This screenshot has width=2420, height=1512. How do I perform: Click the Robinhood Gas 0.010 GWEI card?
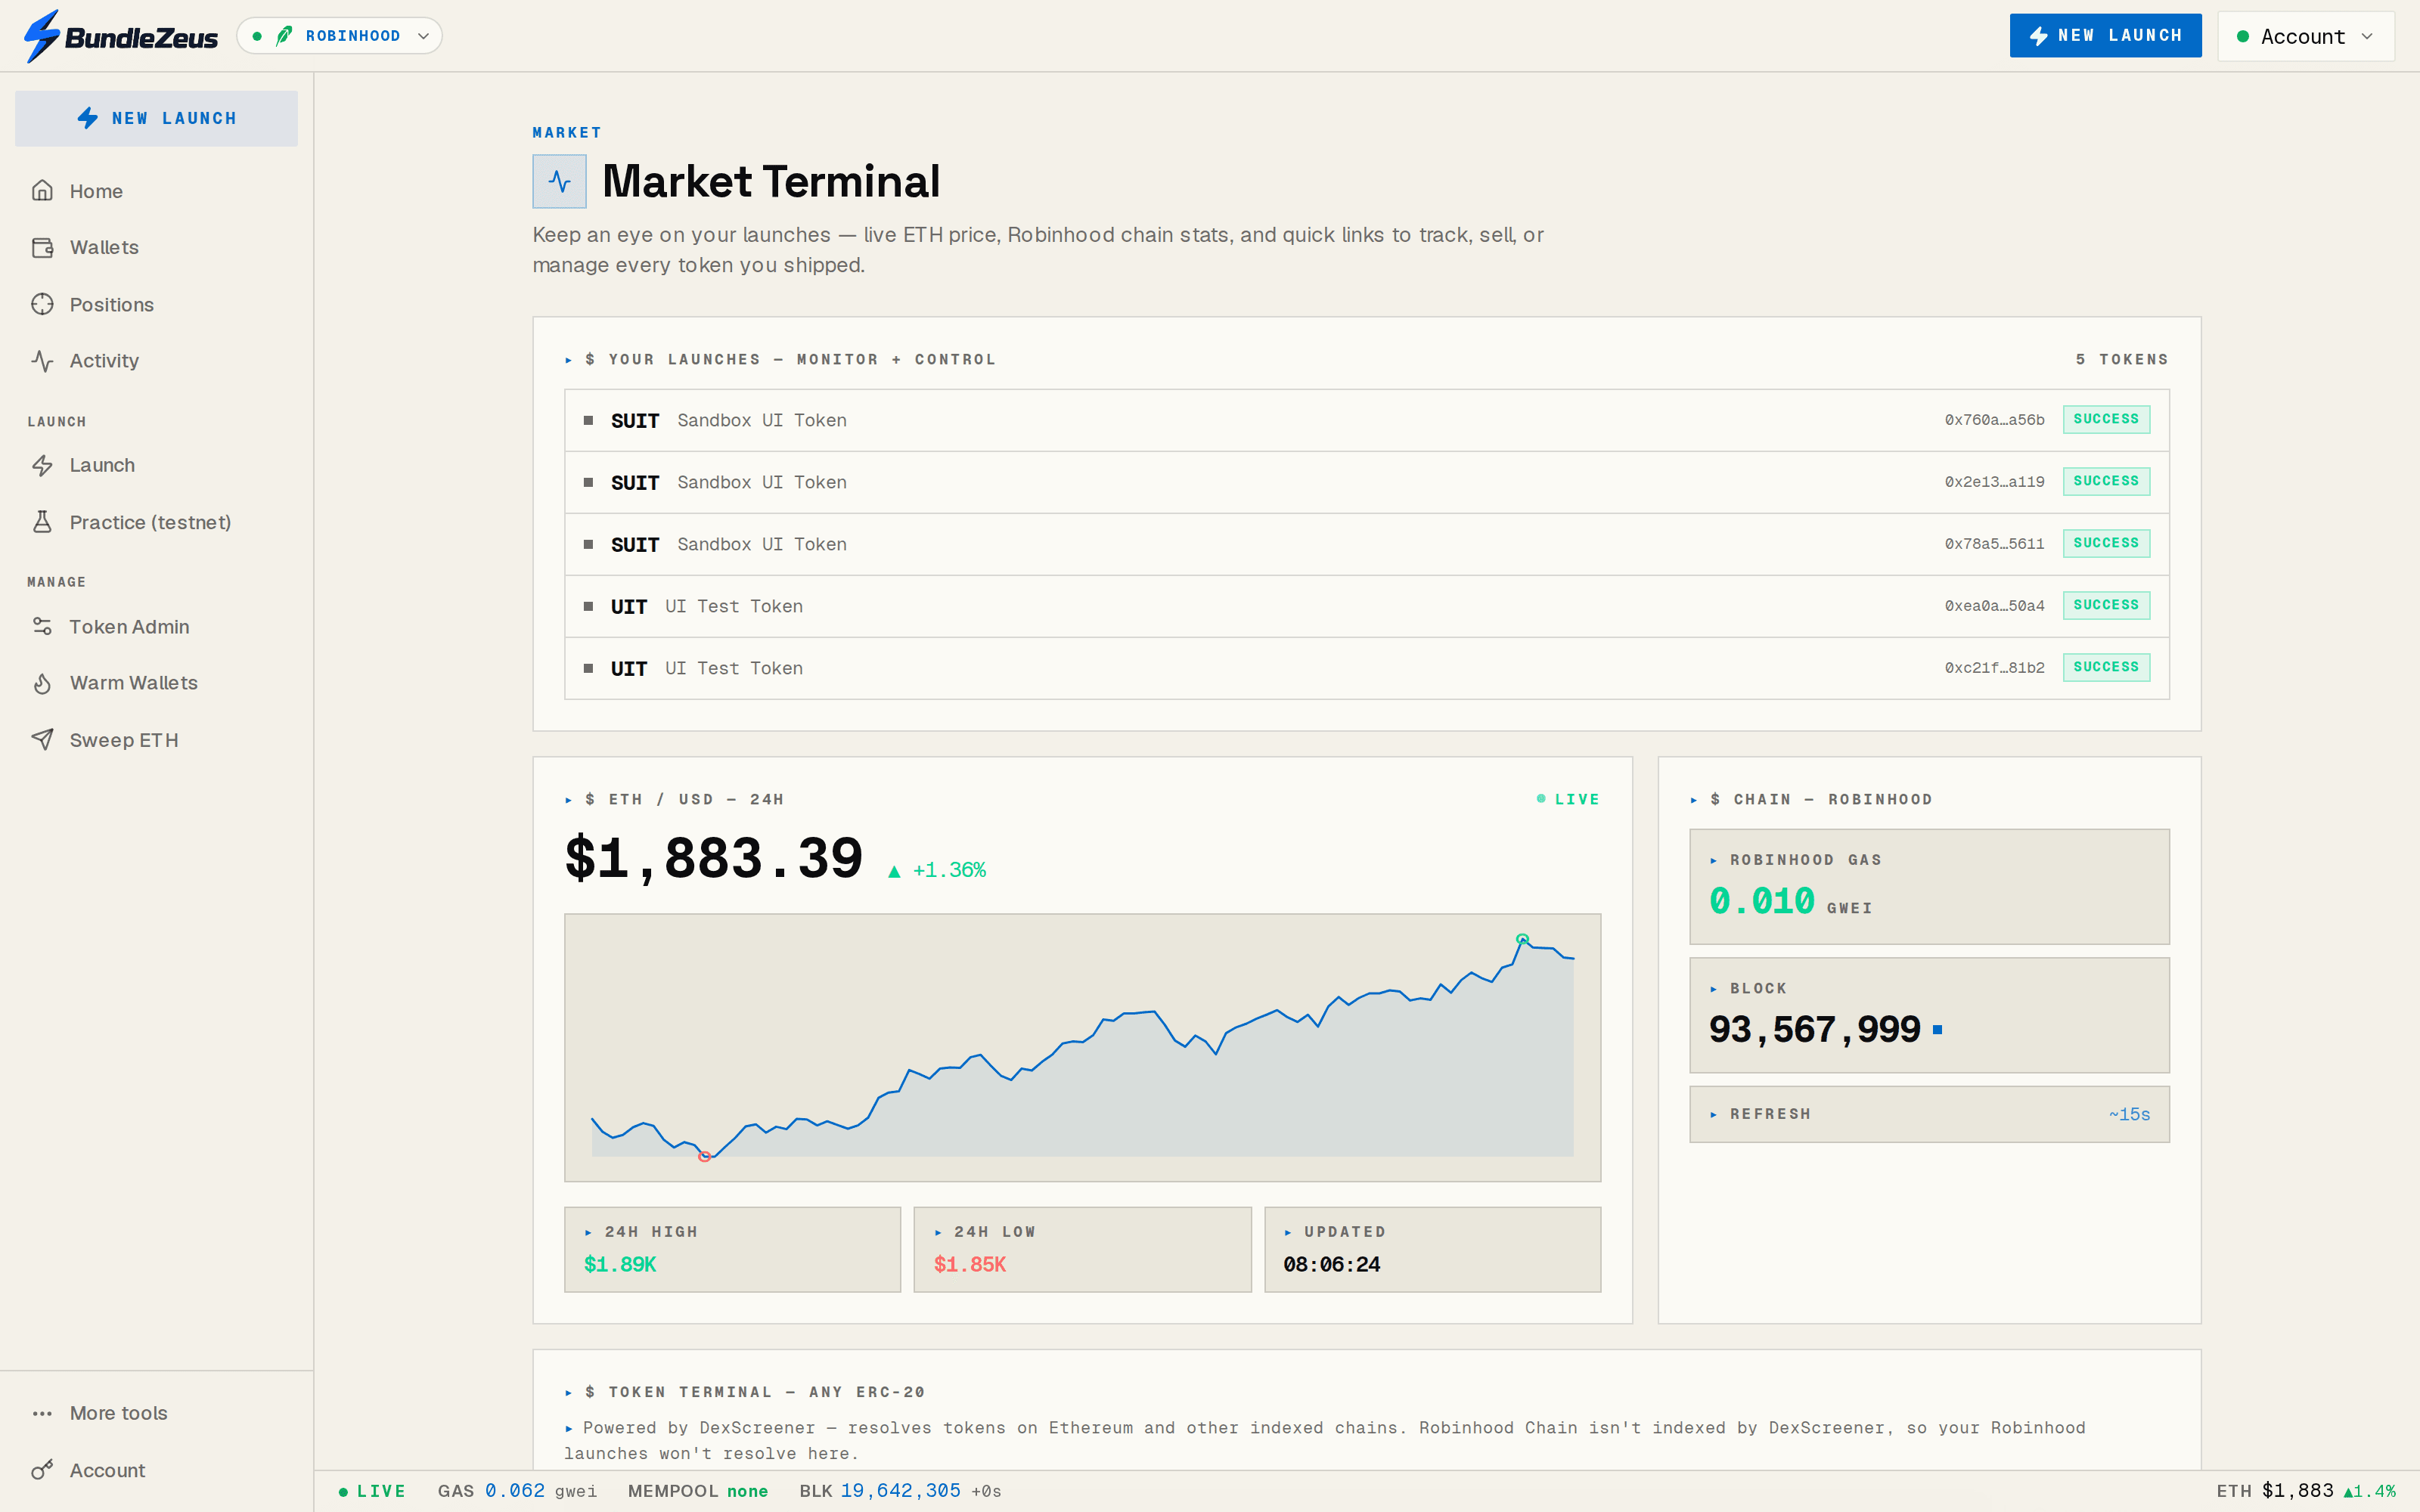(x=1929, y=886)
